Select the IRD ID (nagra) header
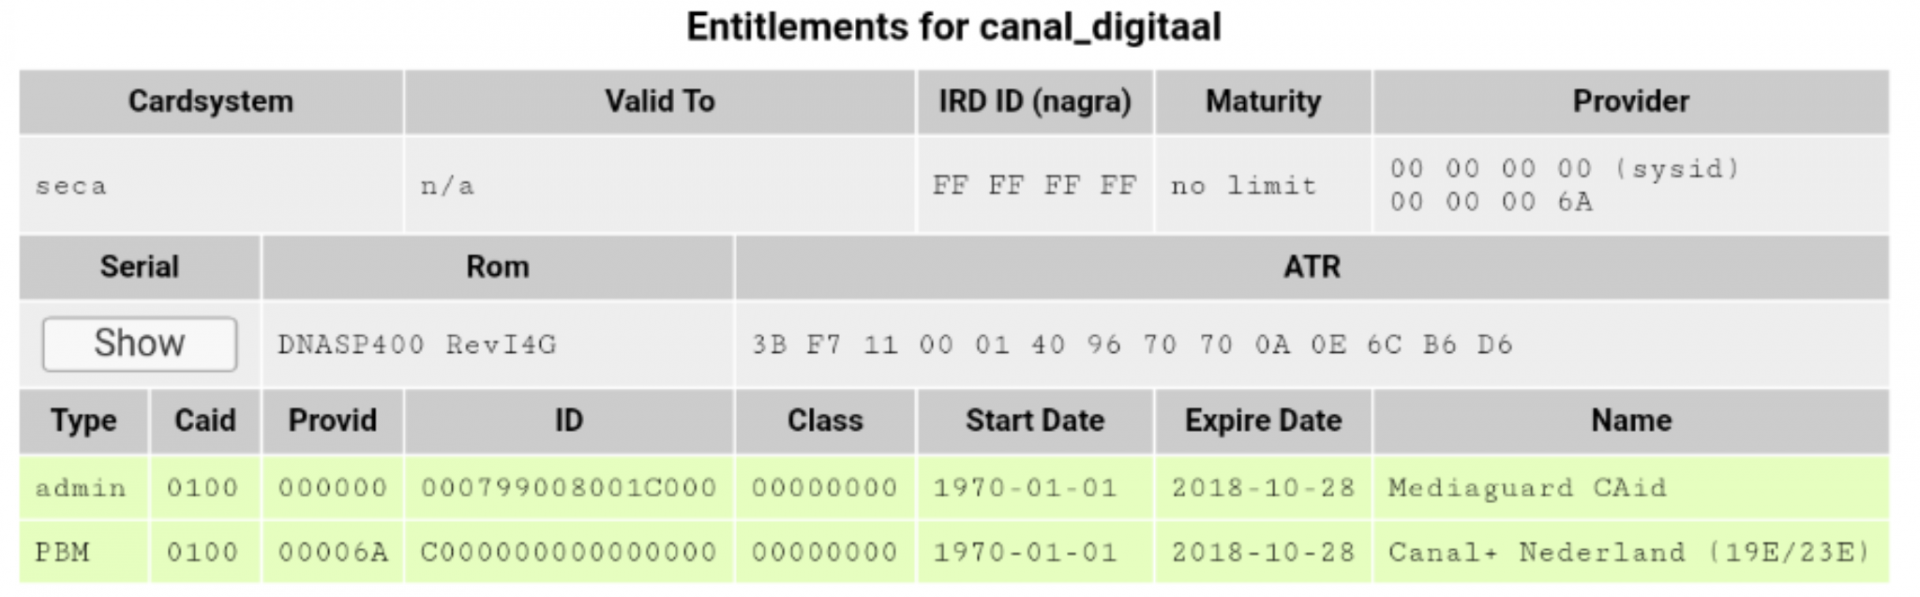This screenshot has height=597, width=1920. (1034, 101)
